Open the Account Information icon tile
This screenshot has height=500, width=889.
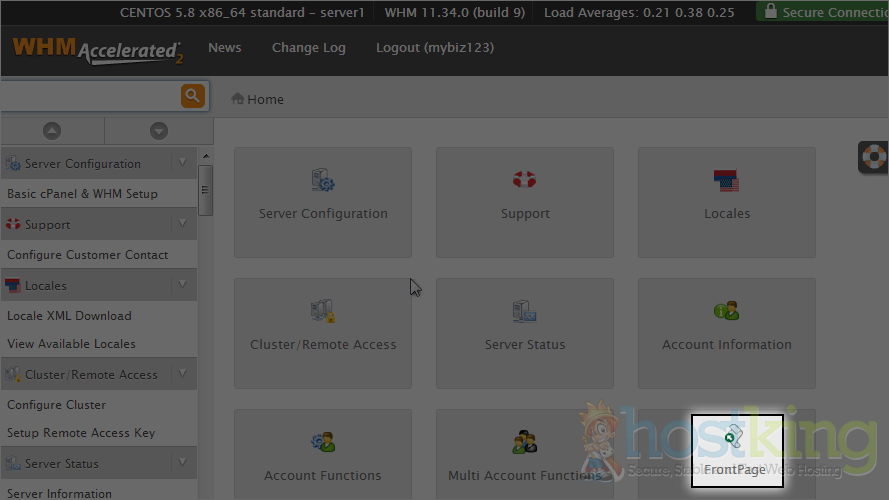coord(727,333)
